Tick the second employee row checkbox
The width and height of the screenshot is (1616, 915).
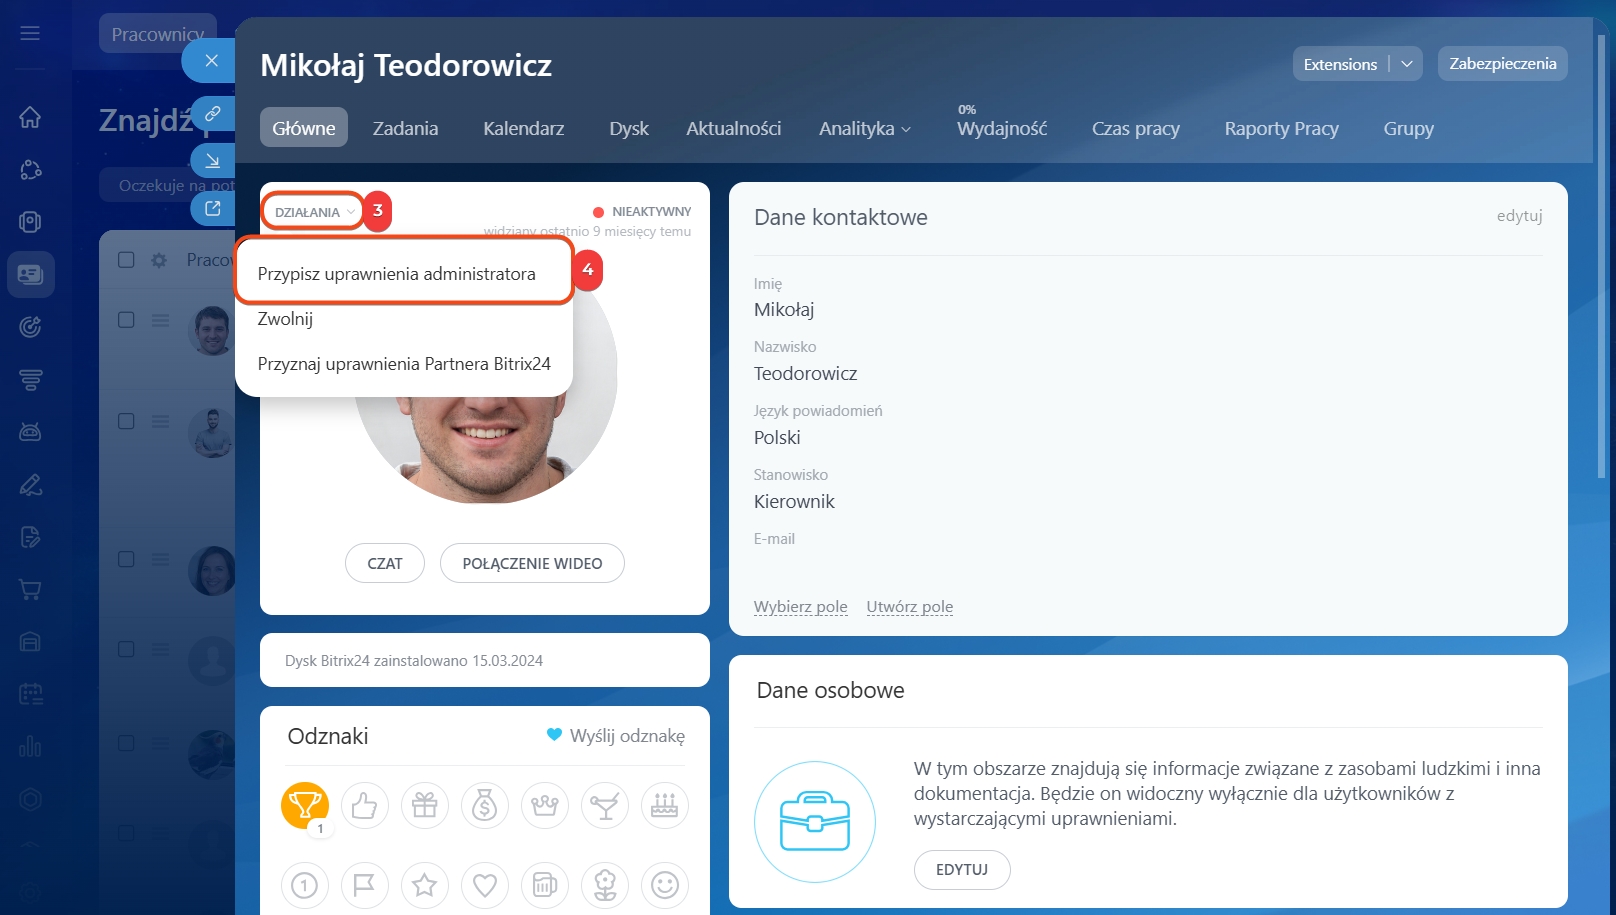pyautogui.click(x=126, y=421)
